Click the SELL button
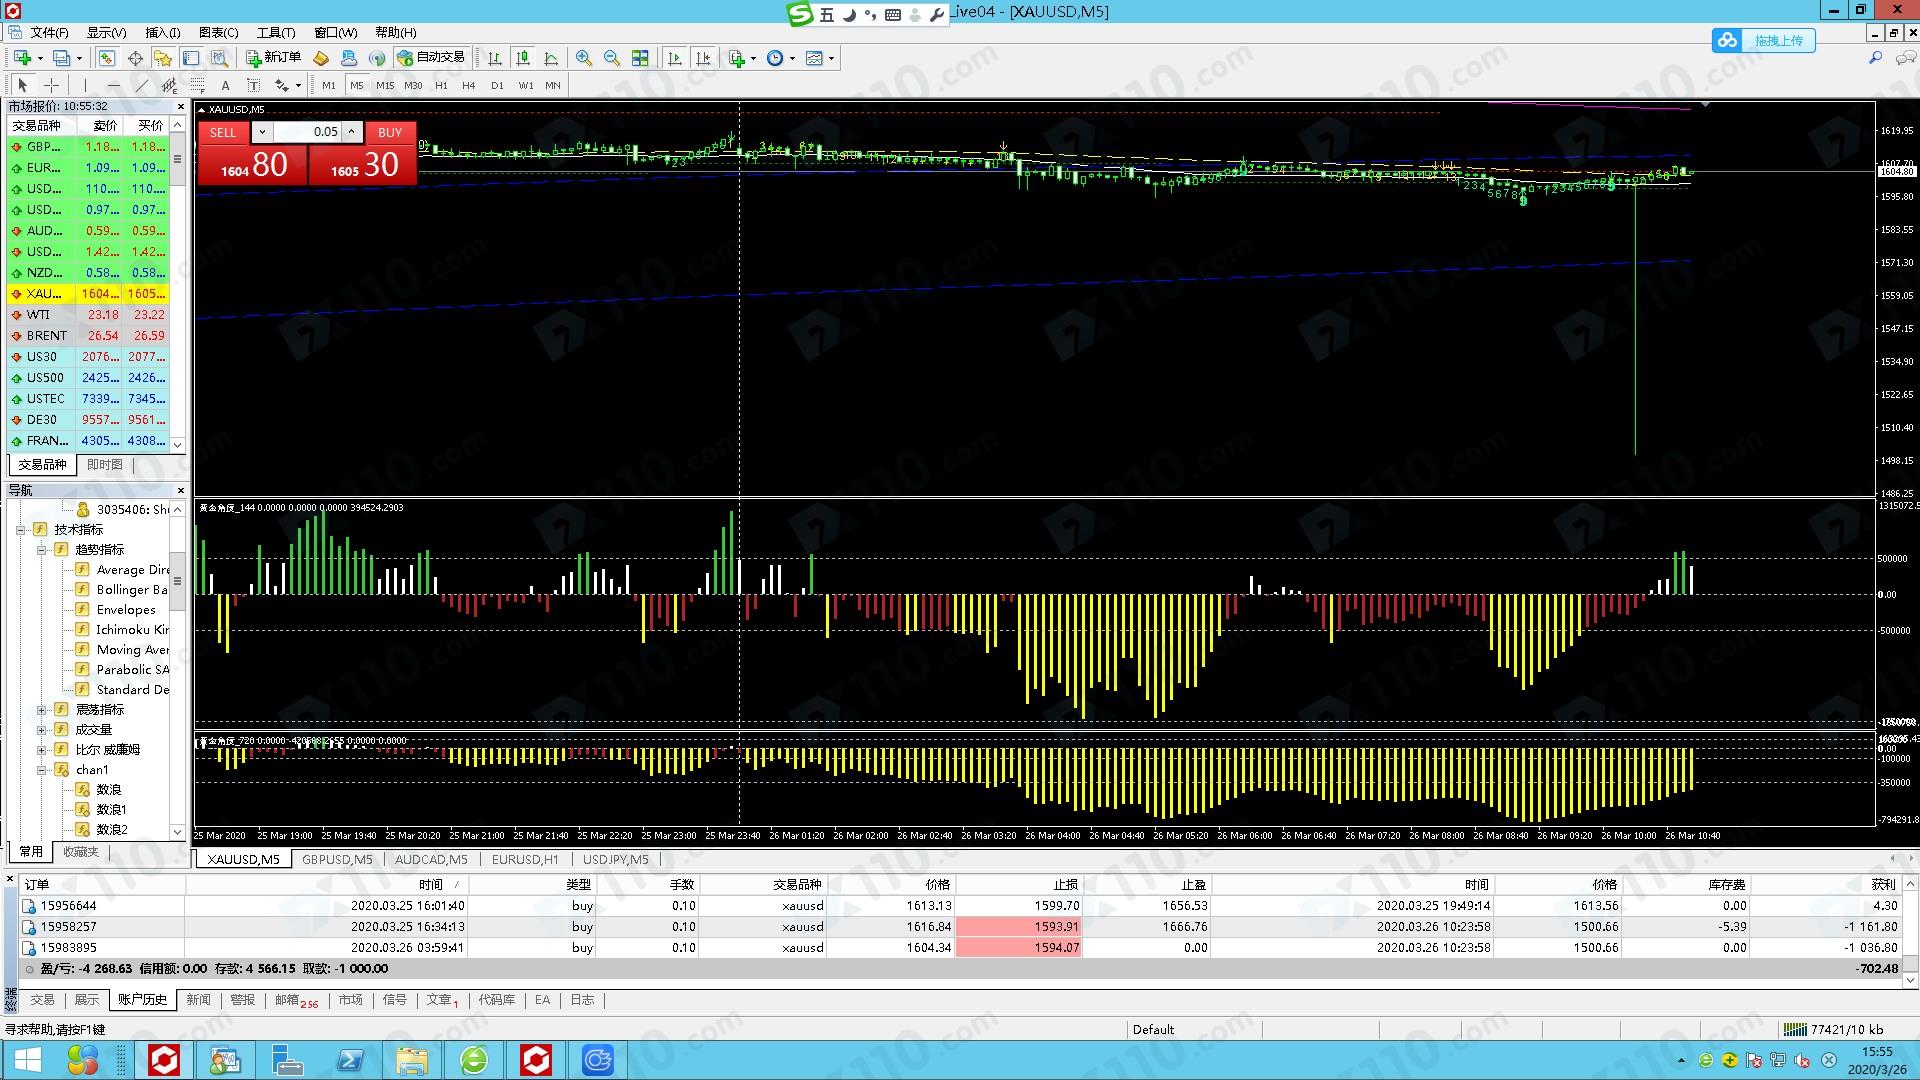Viewport: 1920px width, 1080px height. (223, 132)
